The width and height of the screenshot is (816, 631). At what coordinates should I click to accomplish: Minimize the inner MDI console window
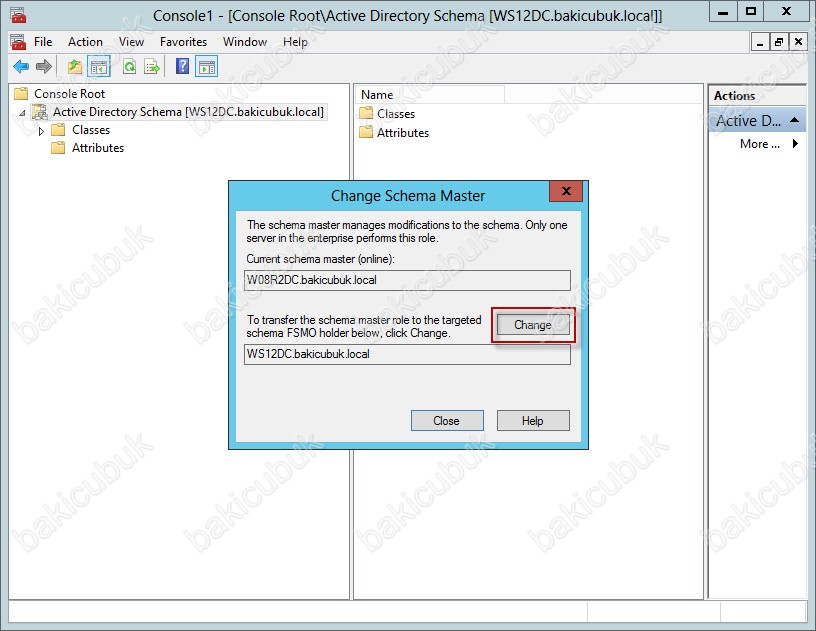click(x=760, y=42)
